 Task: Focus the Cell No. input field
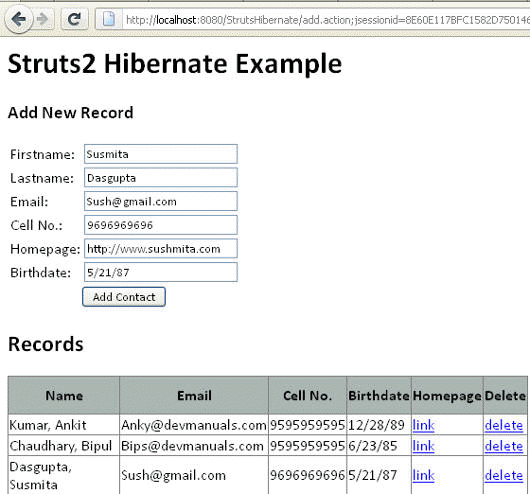click(x=161, y=225)
